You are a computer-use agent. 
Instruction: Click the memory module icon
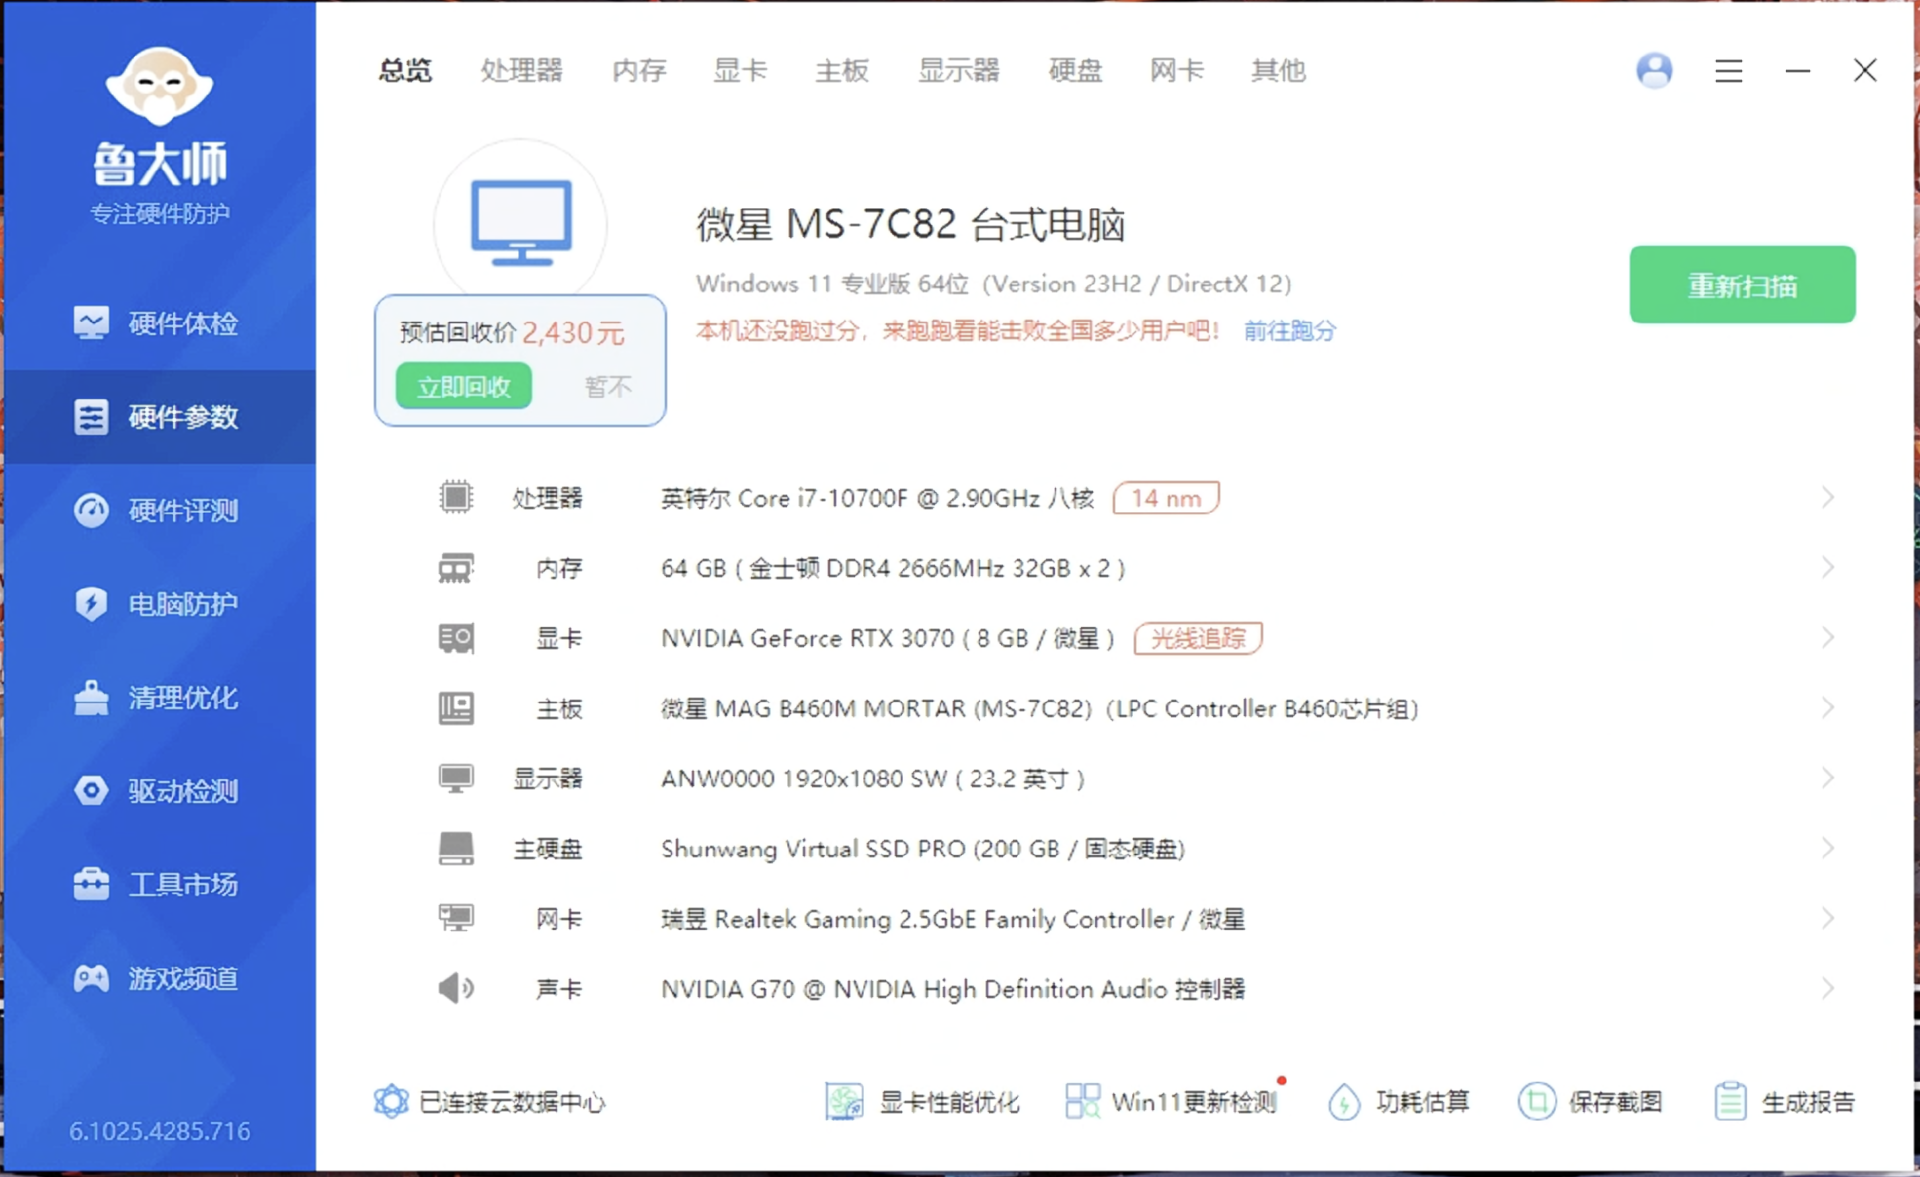point(456,568)
